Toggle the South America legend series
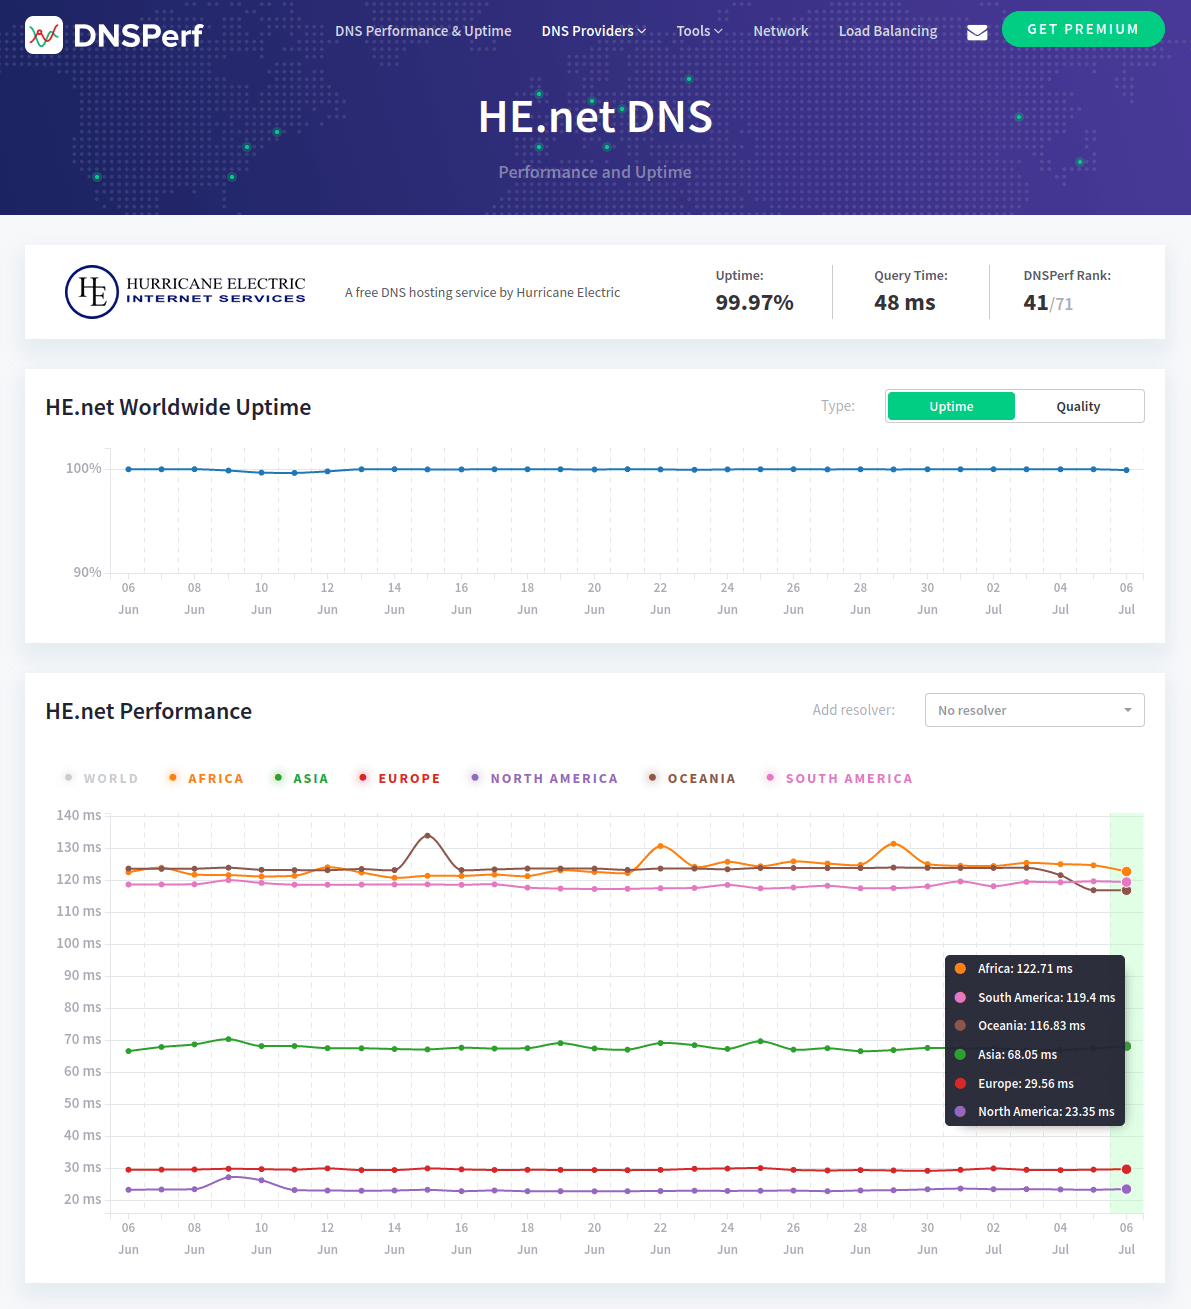This screenshot has width=1191, height=1309. [x=839, y=778]
